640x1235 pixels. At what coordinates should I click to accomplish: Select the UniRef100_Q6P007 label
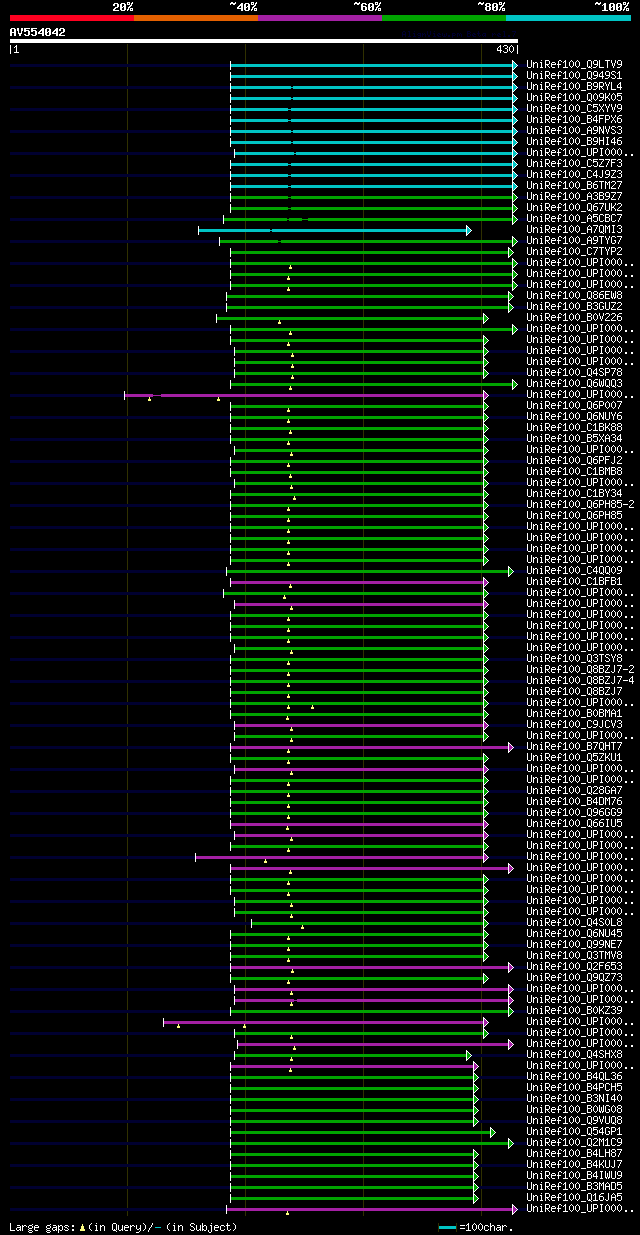pos(574,405)
